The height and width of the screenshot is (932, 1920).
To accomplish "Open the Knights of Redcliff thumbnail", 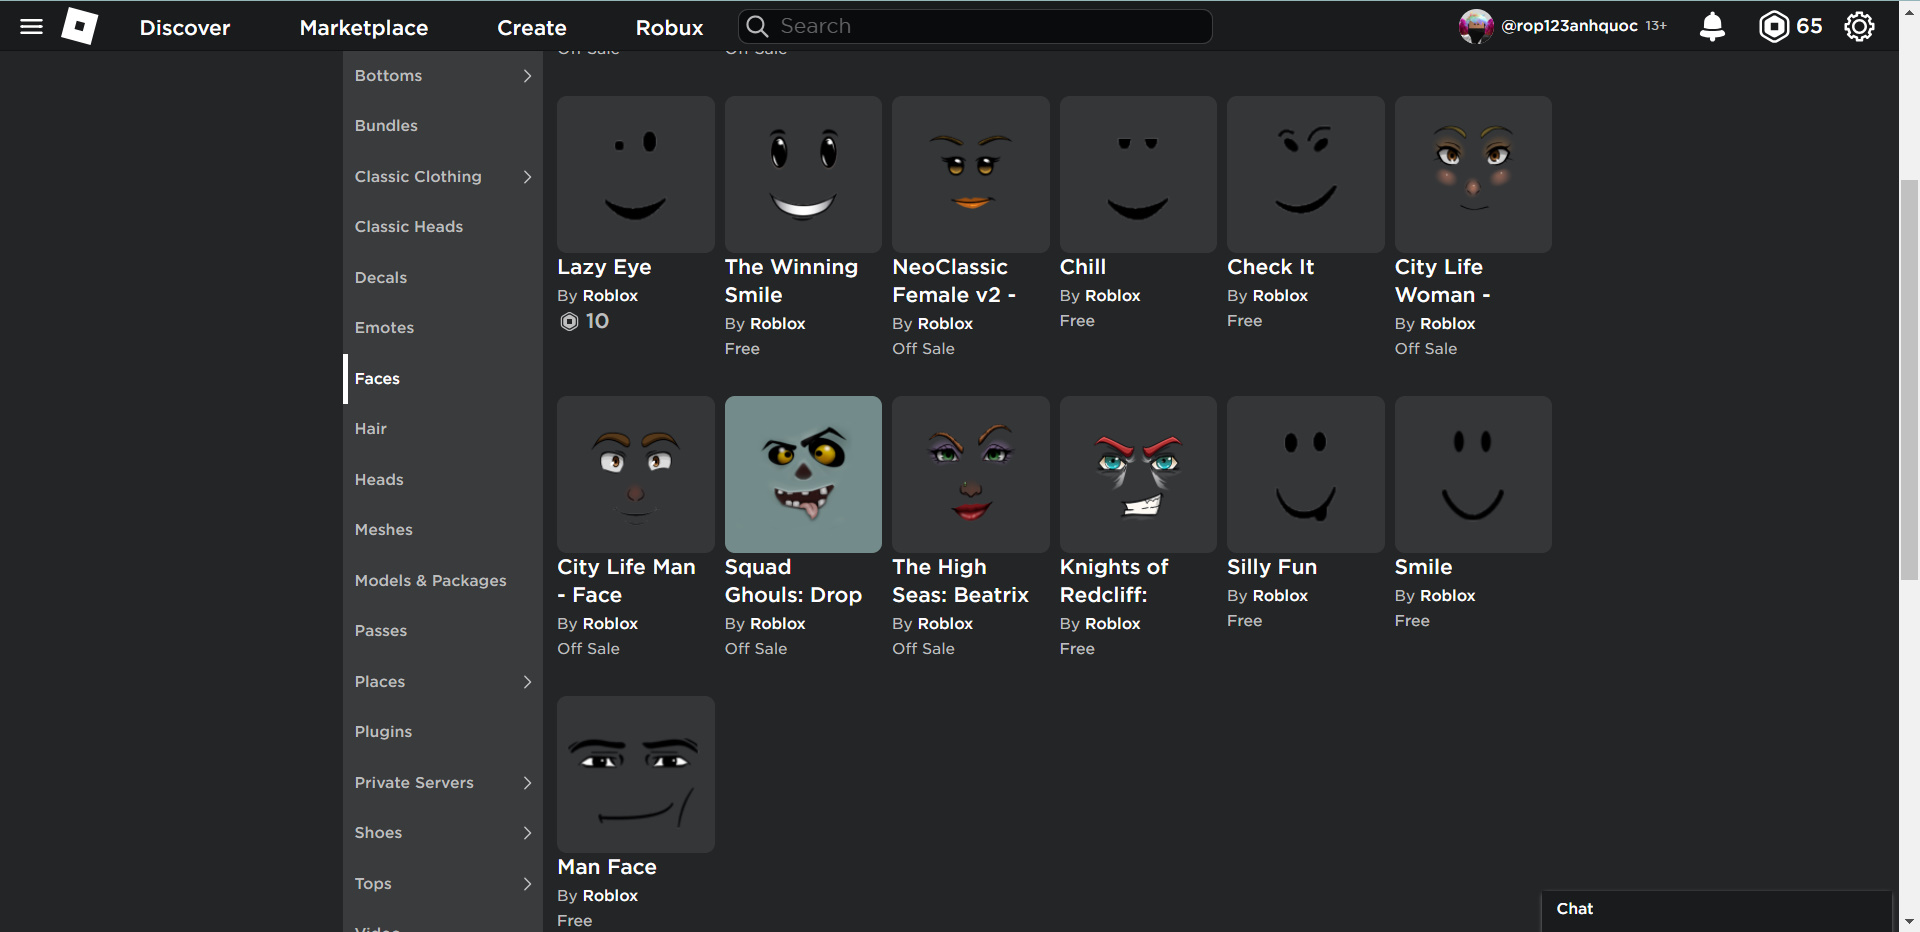I will pos(1138,474).
